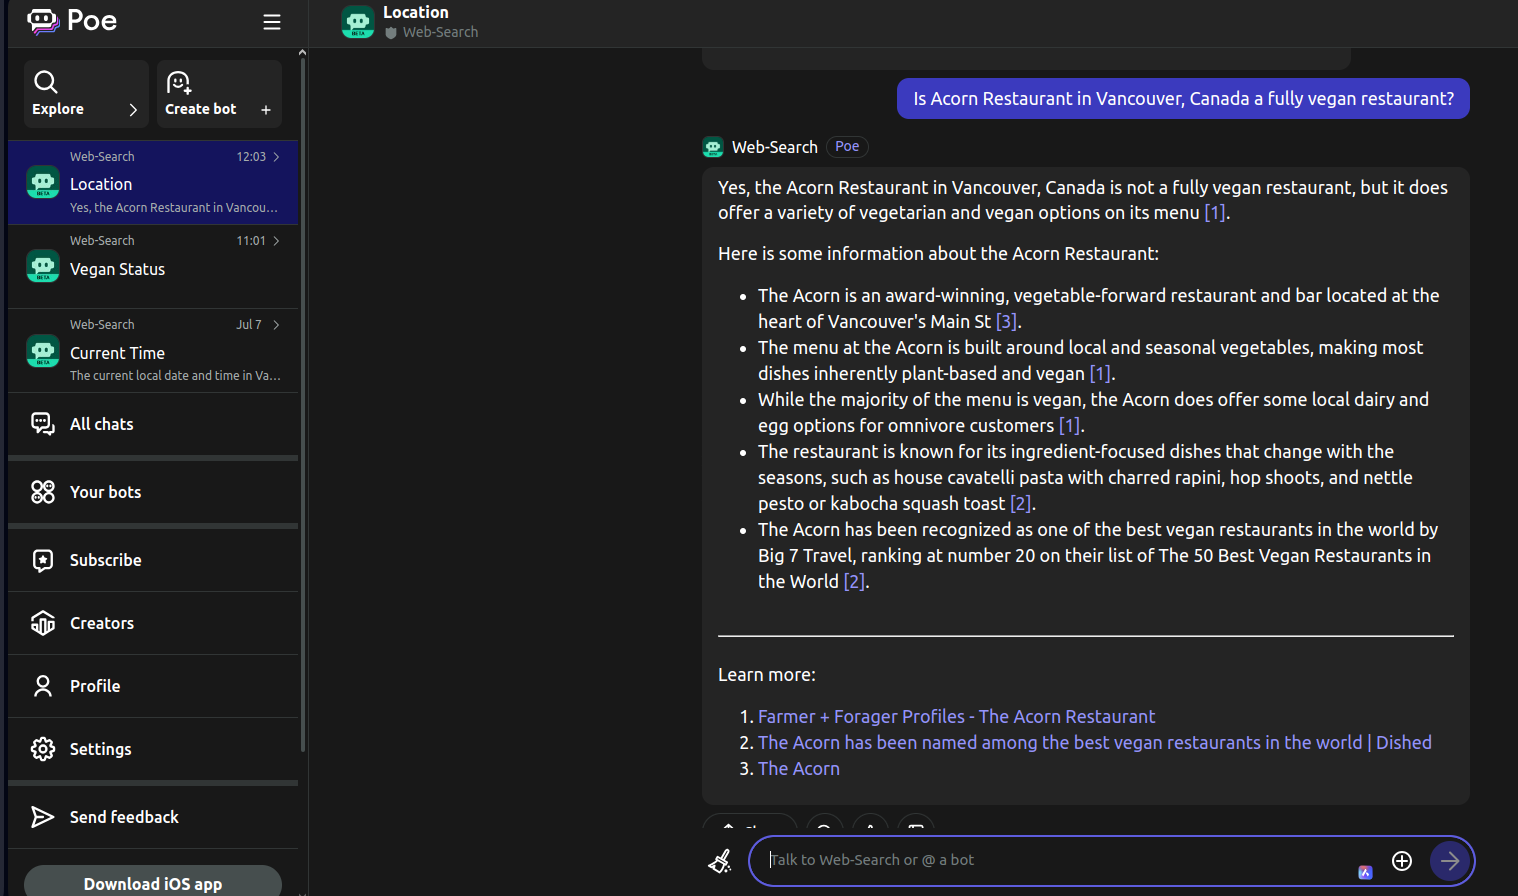Open the Location chat in the sidebar
The width and height of the screenshot is (1518, 896).
(153, 183)
